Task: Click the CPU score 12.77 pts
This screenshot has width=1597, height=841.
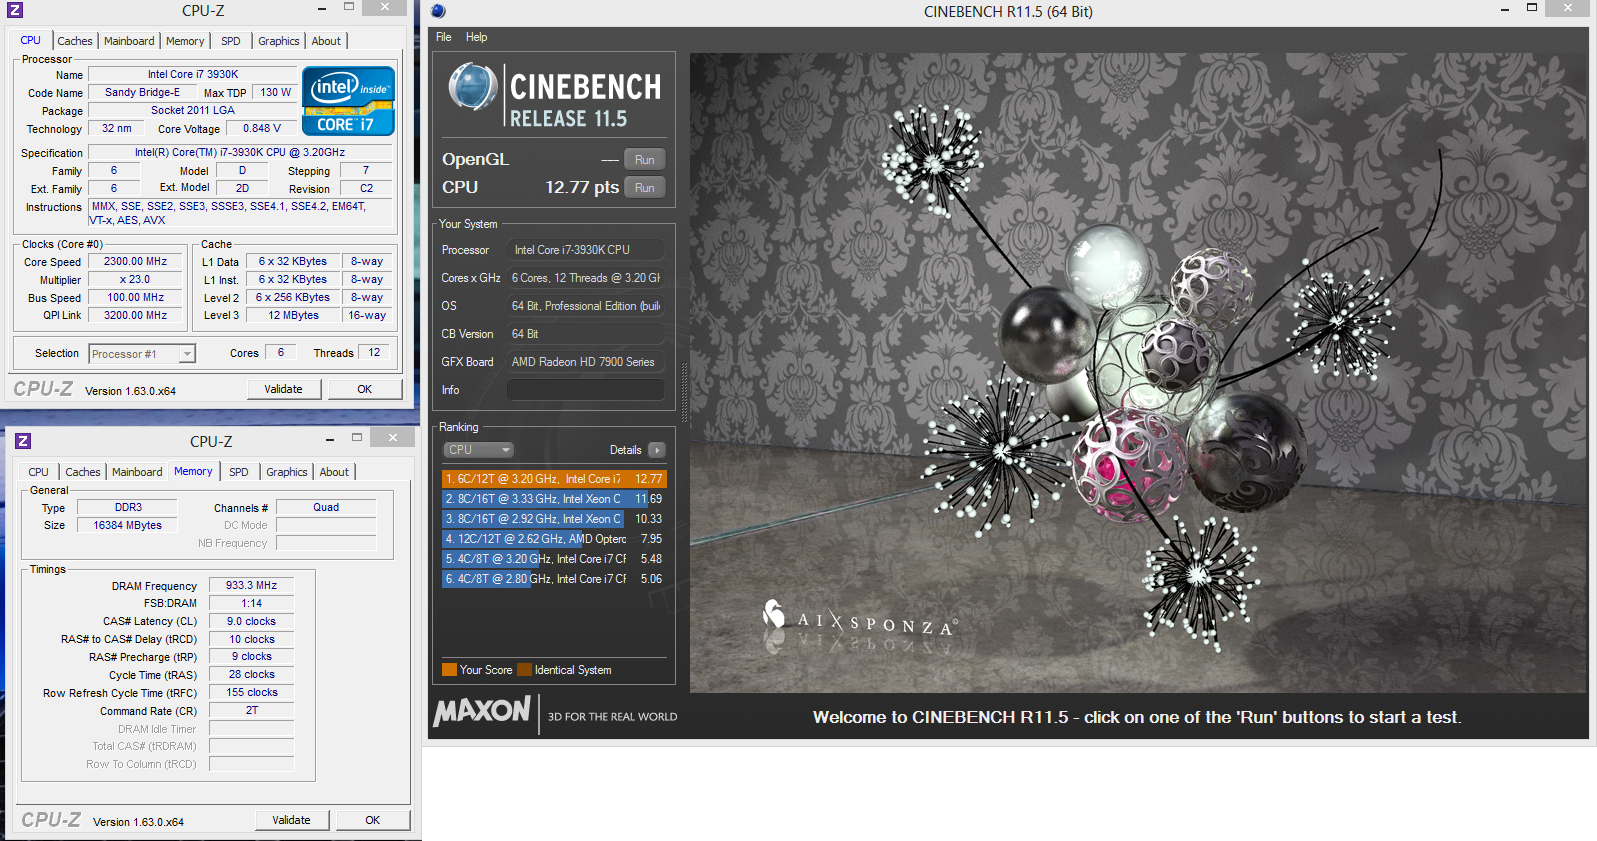Action: (582, 188)
